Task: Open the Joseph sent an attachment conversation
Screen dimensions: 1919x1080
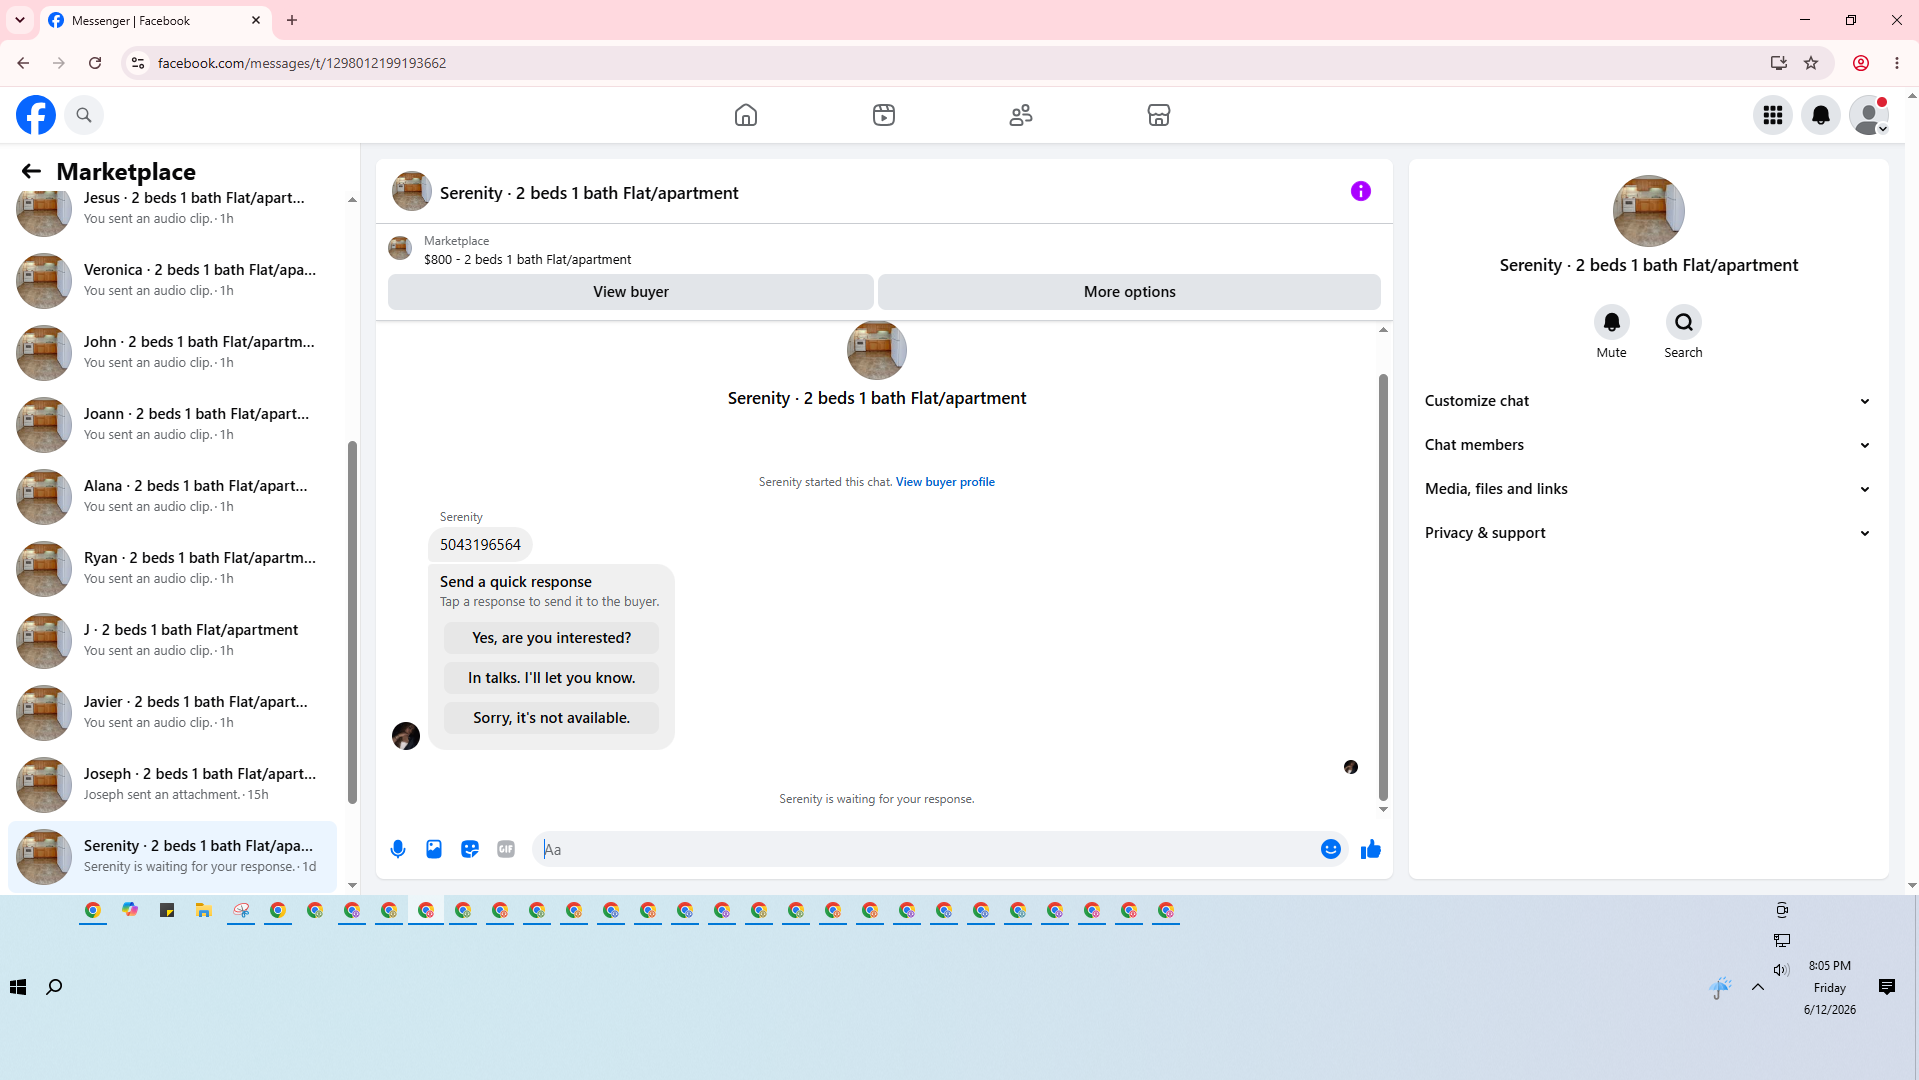Action: (x=172, y=784)
